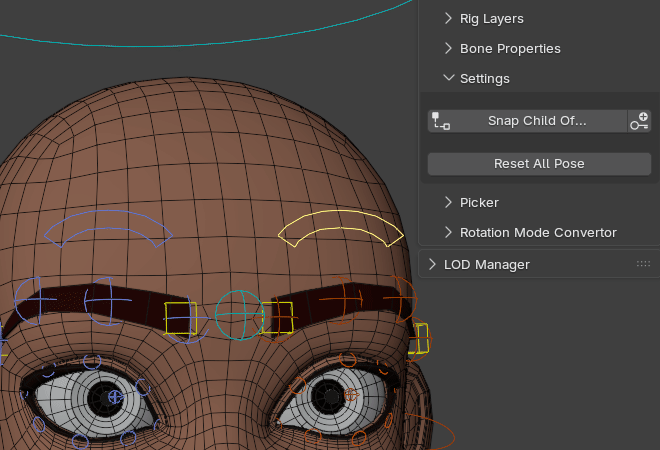Click the Reset All Pose button

click(539, 164)
